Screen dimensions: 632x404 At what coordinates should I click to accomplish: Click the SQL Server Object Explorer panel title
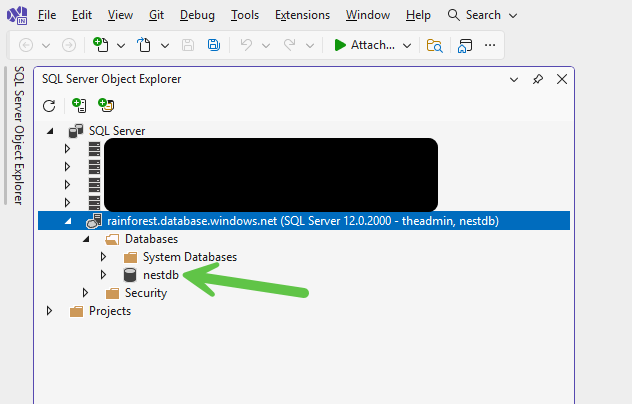click(x=112, y=79)
